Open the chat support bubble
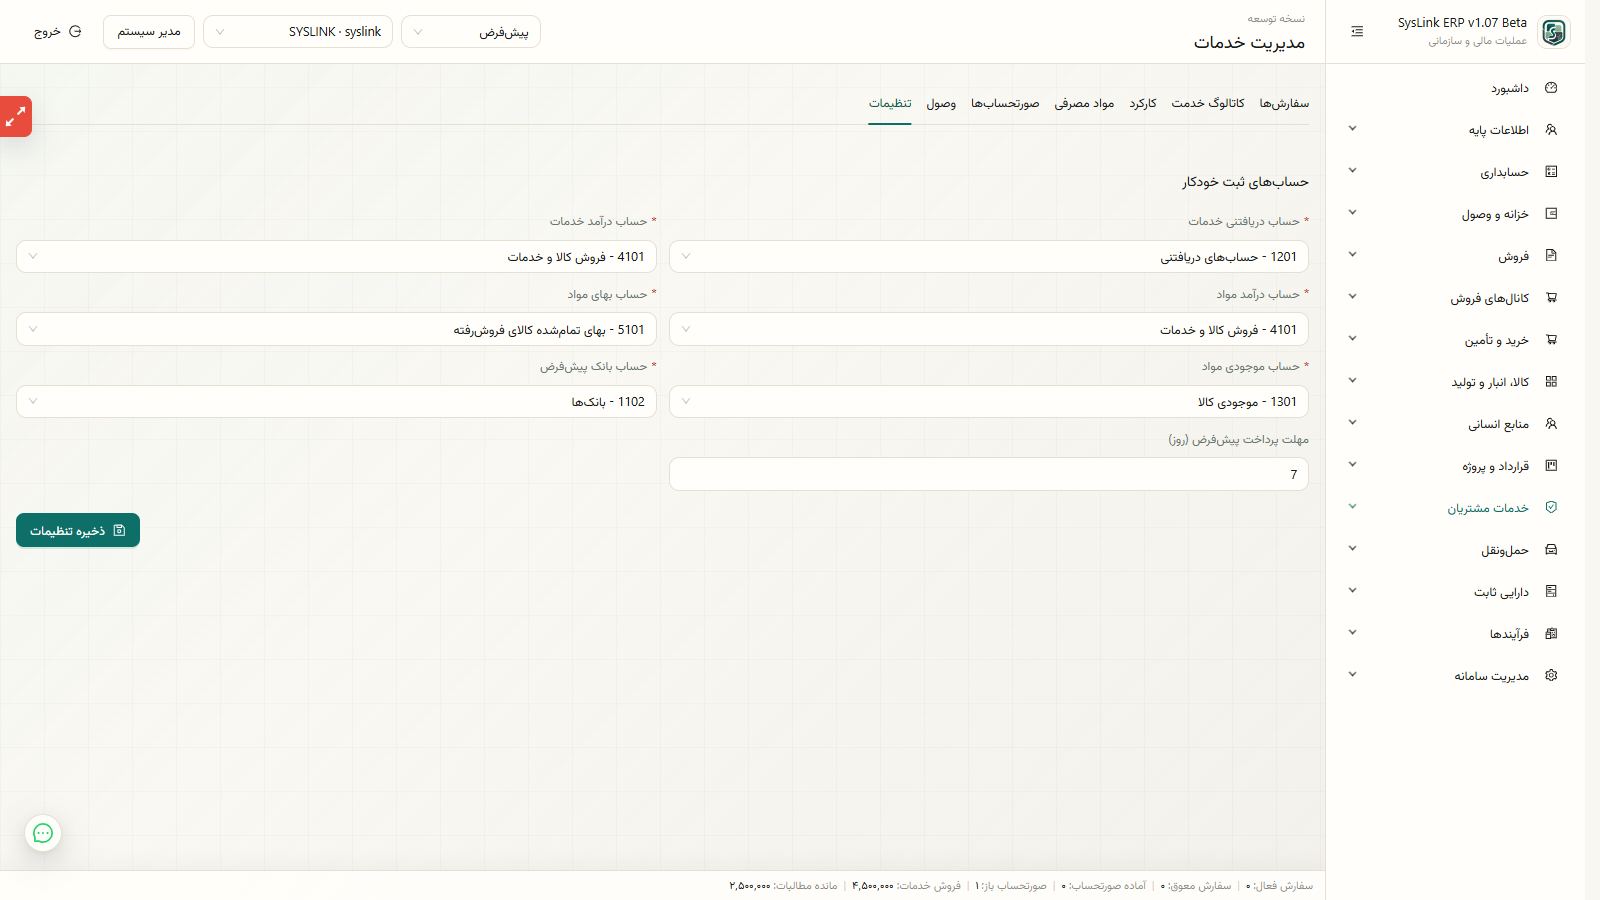The height and width of the screenshot is (900, 1600). 43,833
